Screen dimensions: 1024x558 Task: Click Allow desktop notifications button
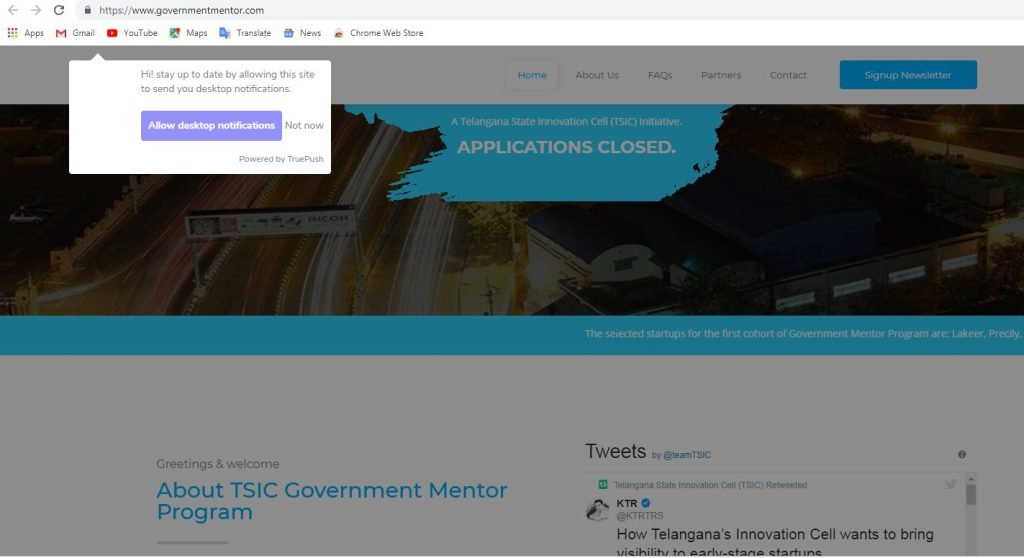pos(211,125)
